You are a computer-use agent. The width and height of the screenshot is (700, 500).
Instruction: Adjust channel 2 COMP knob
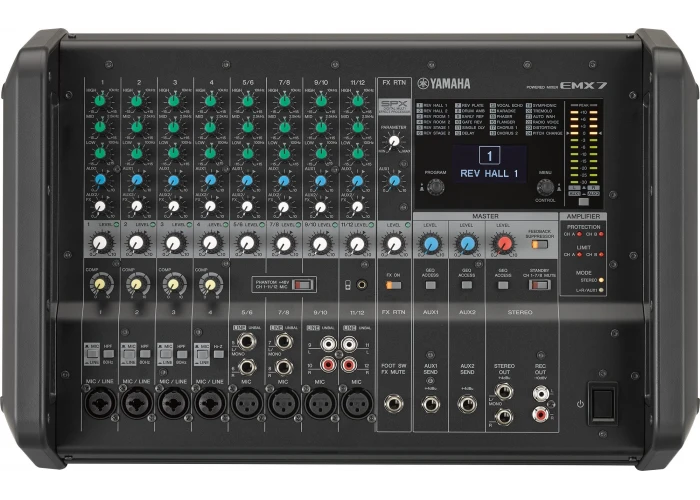137,284
